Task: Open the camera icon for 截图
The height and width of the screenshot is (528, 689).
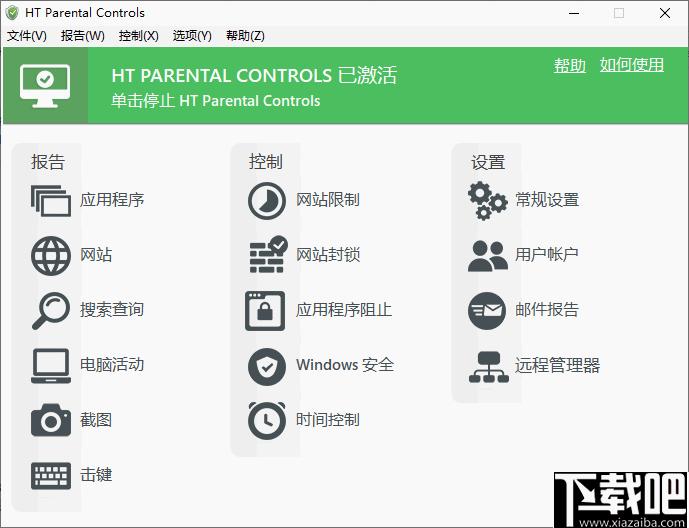Action: (x=51, y=420)
